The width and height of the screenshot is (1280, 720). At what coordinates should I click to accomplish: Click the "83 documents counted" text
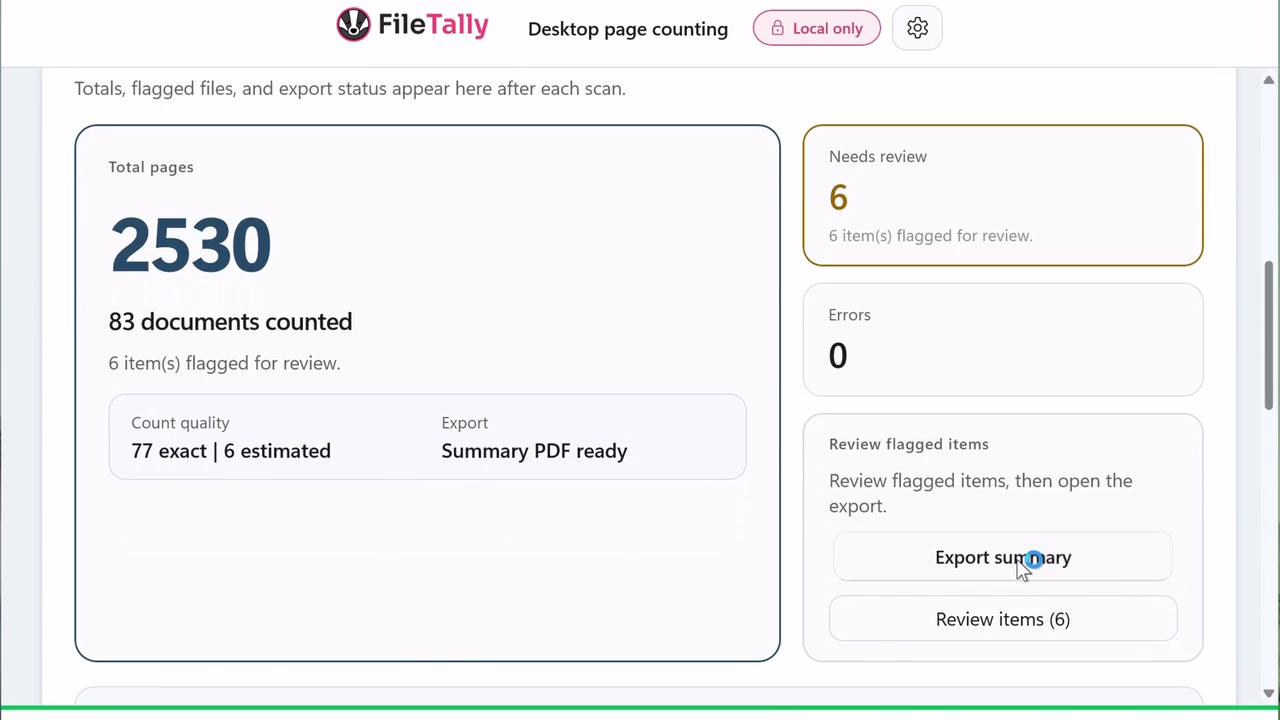coord(230,321)
